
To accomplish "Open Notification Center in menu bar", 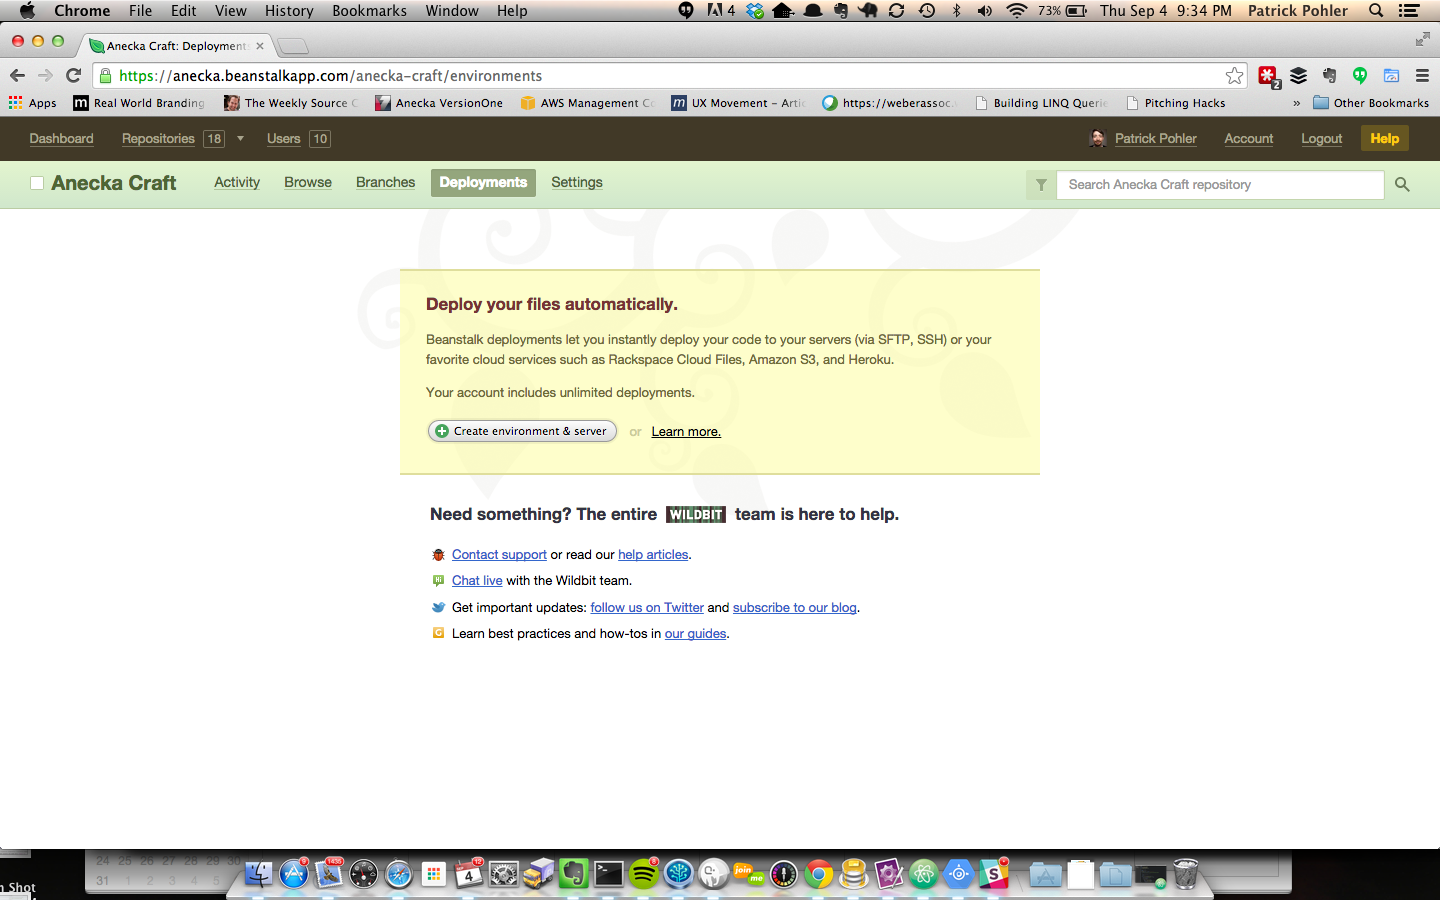I will coord(1409,10).
